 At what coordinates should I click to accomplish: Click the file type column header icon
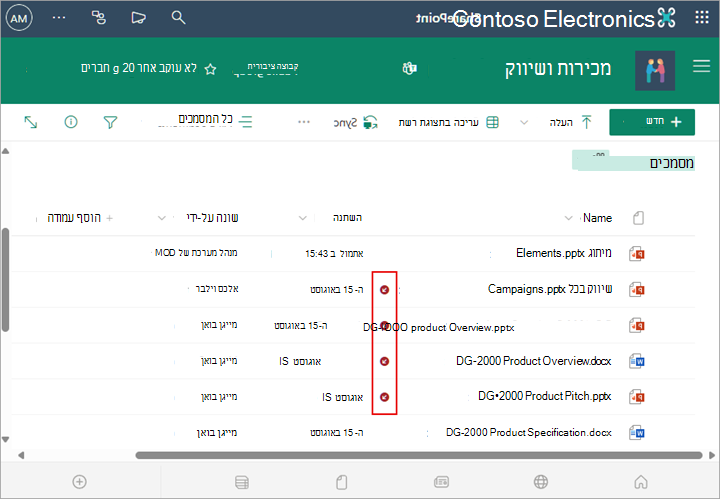coord(638,218)
